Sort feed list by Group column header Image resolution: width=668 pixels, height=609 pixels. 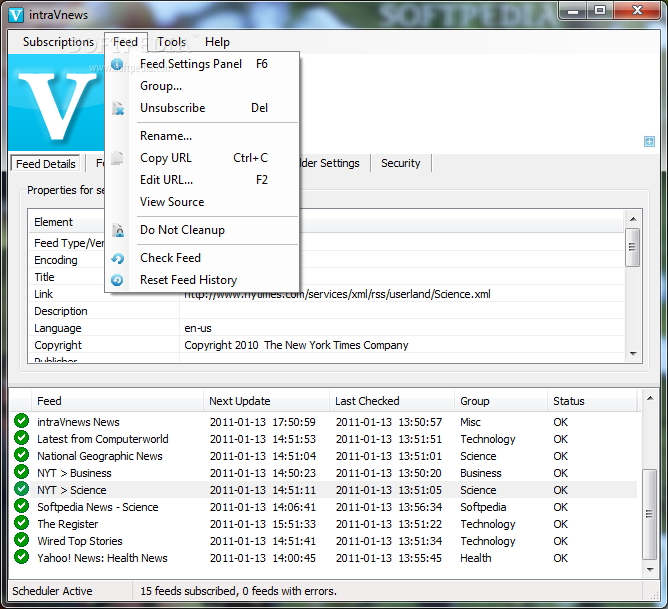(501, 401)
